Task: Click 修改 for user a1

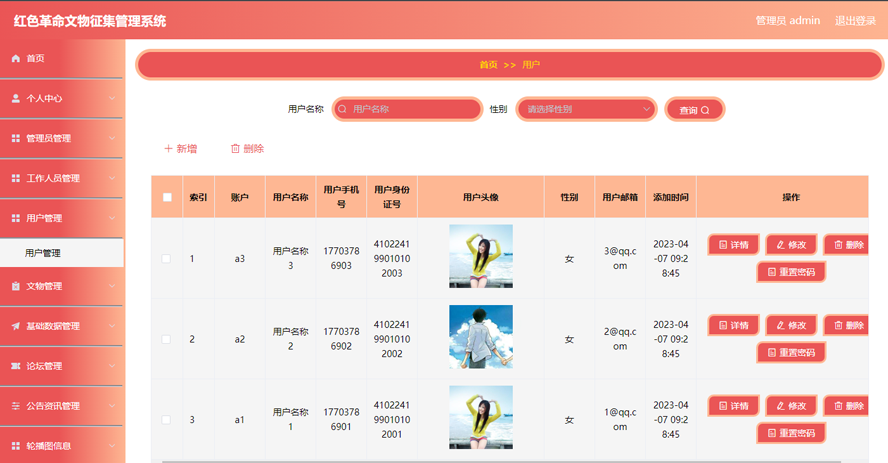Action: click(x=791, y=406)
